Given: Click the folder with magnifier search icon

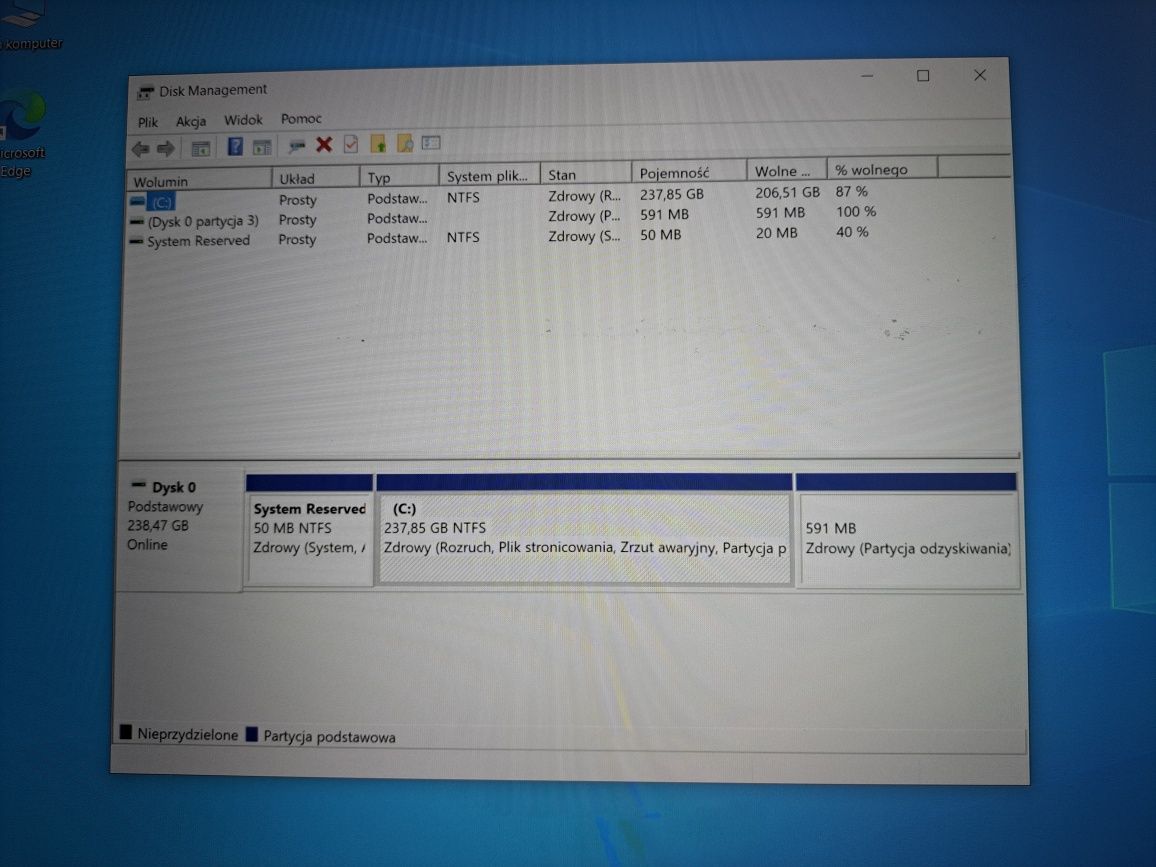Looking at the screenshot, I should pyautogui.click(x=405, y=143).
